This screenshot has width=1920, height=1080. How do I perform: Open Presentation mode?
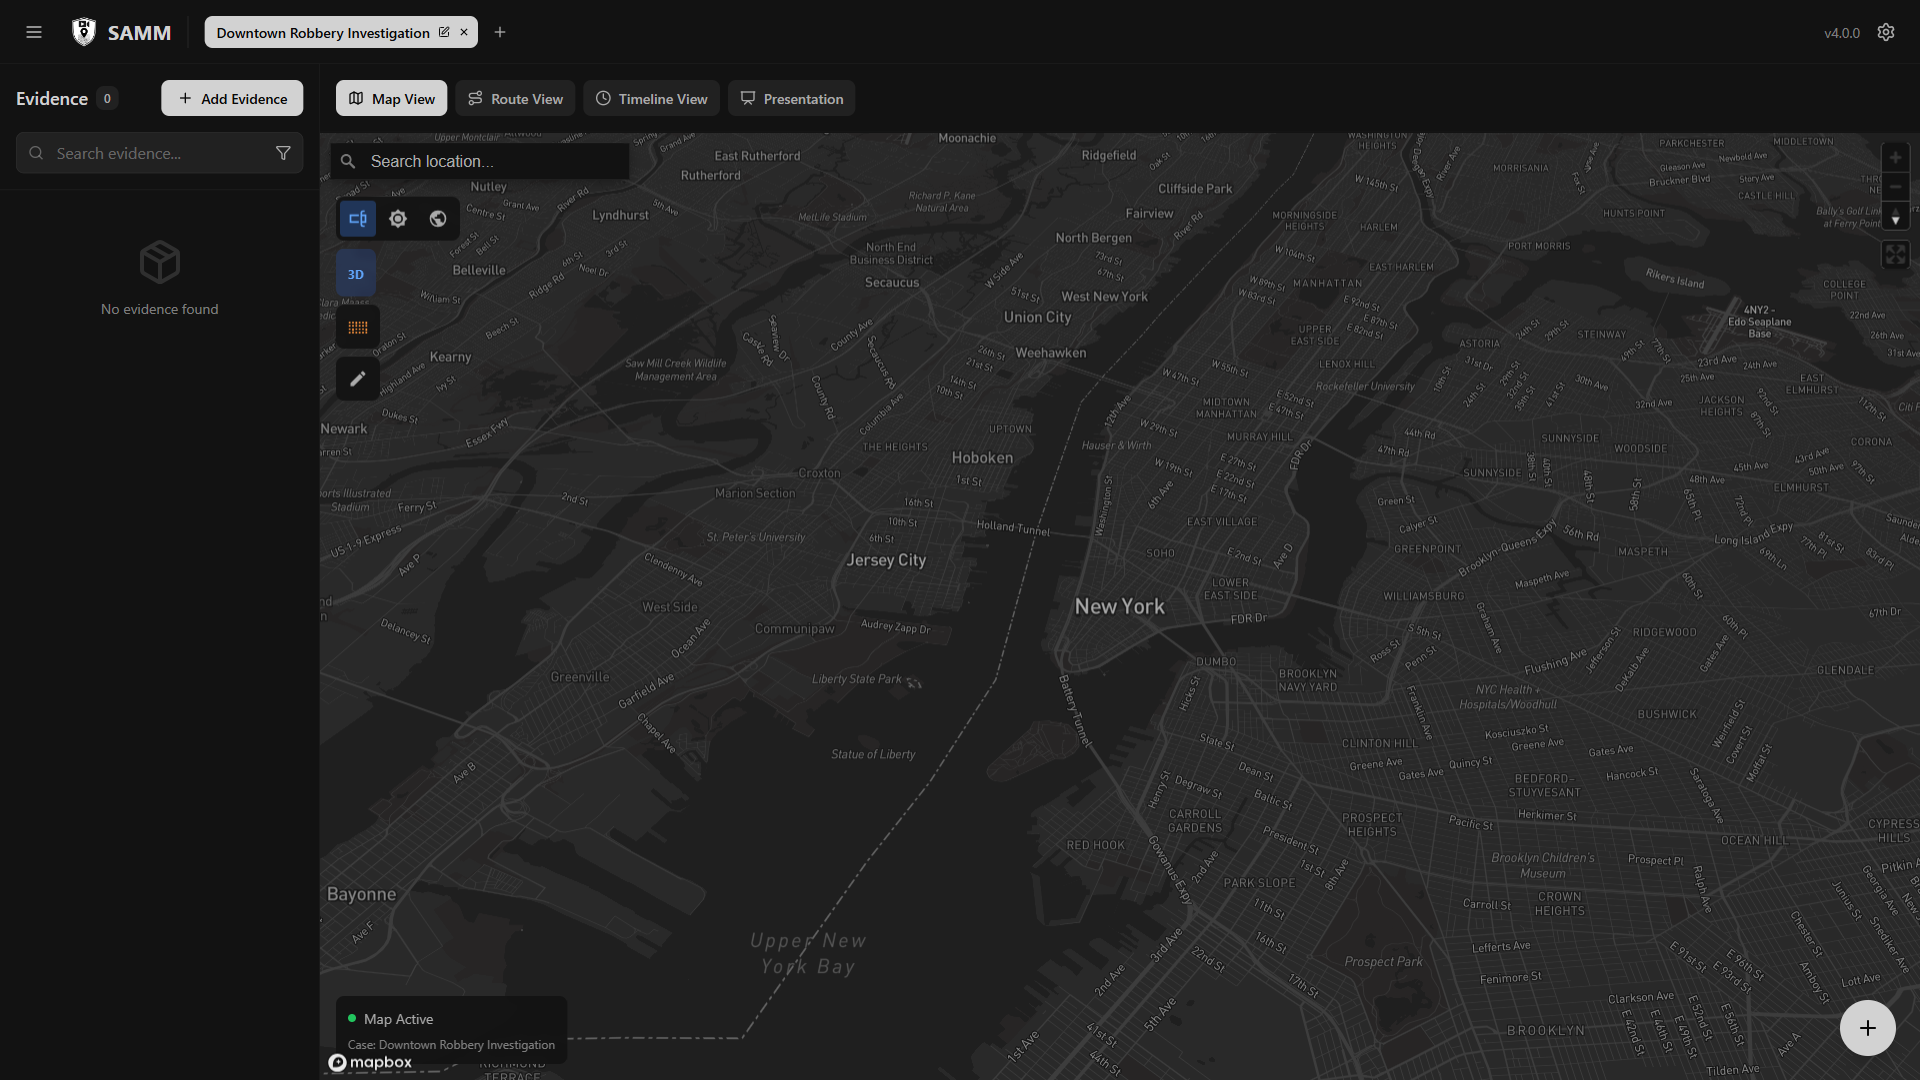click(791, 98)
